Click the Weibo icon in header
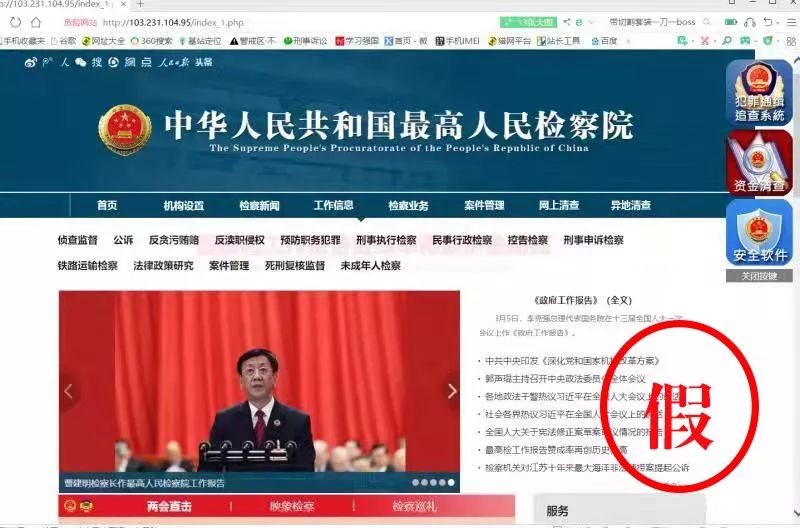Screen dimensions: 800x528 pyautogui.click(x=30, y=62)
